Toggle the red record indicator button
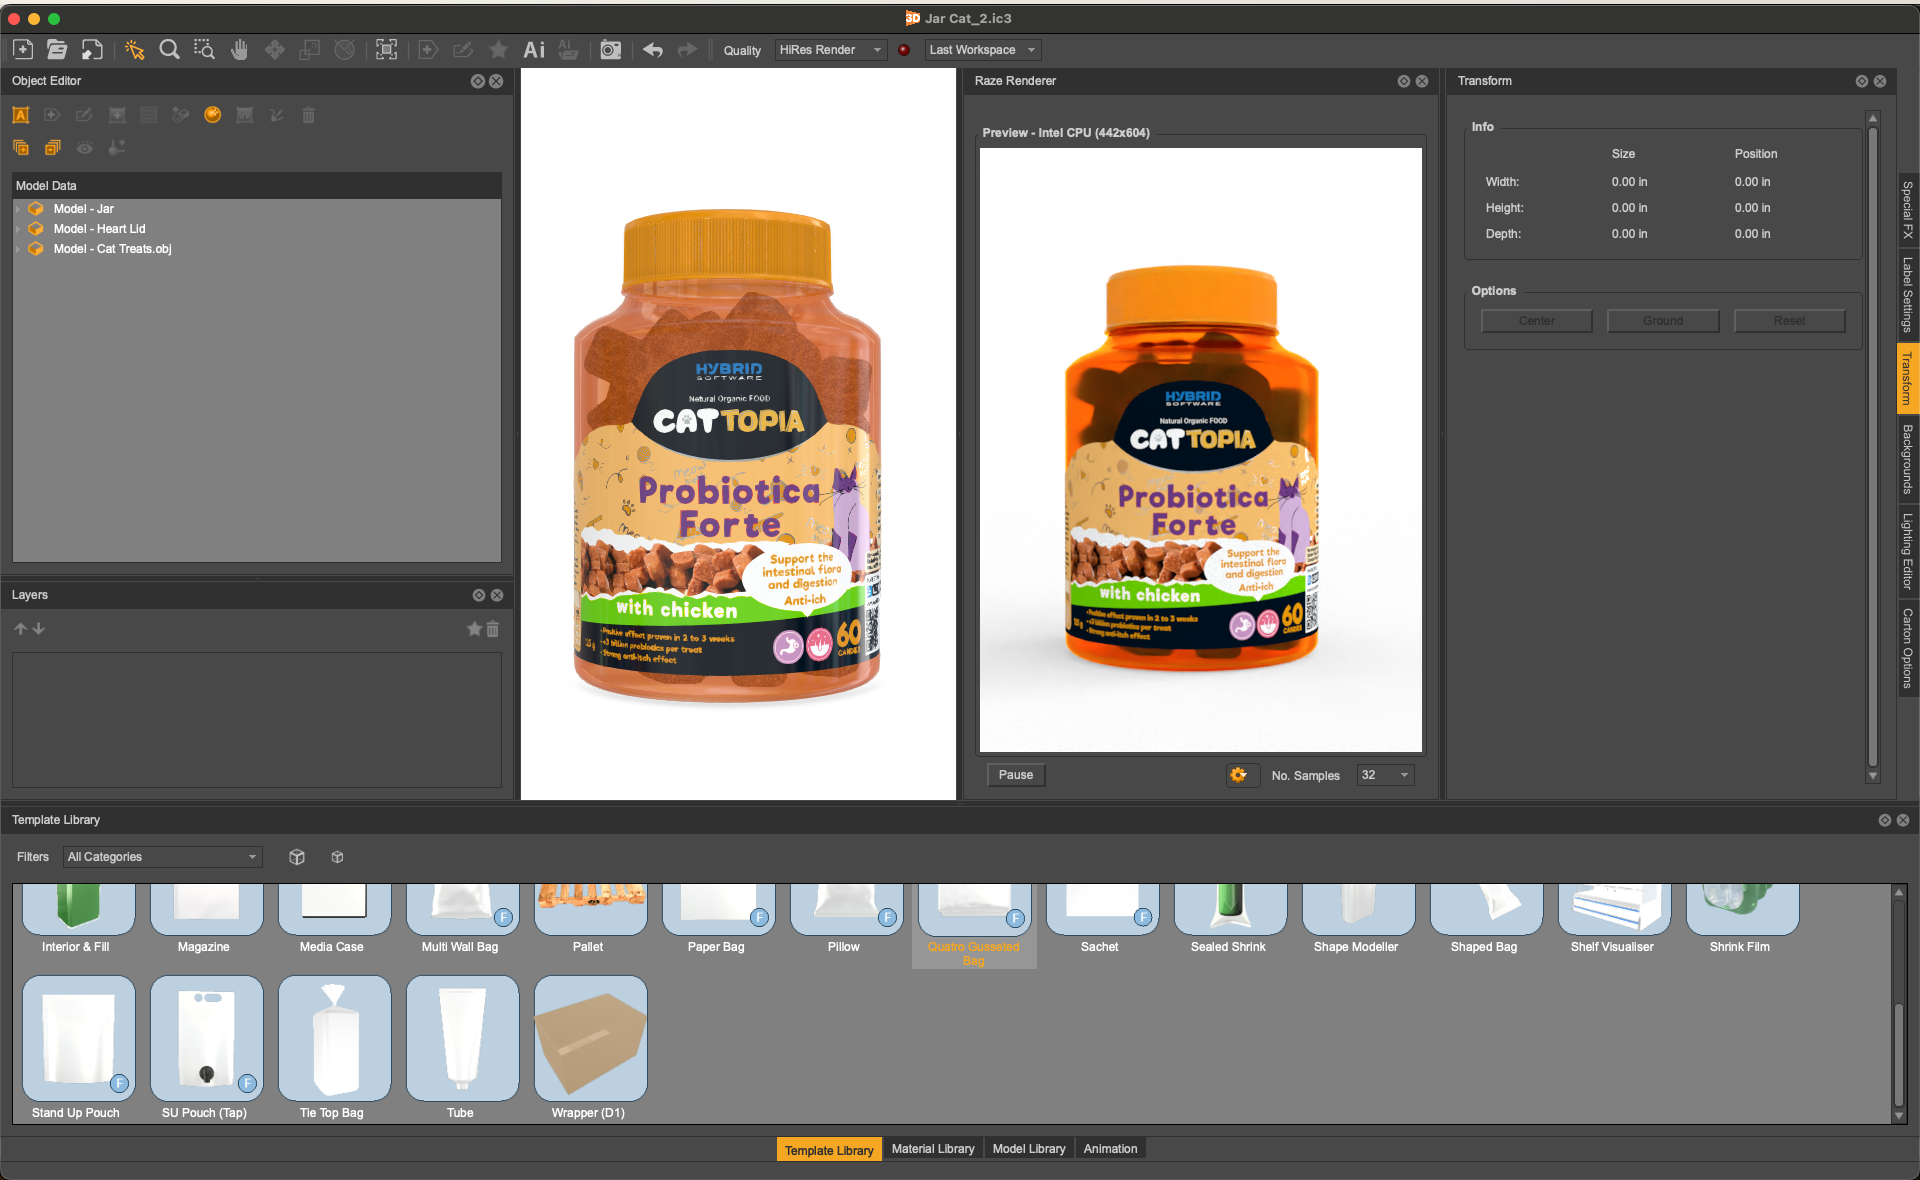1920x1180 pixels. (904, 50)
